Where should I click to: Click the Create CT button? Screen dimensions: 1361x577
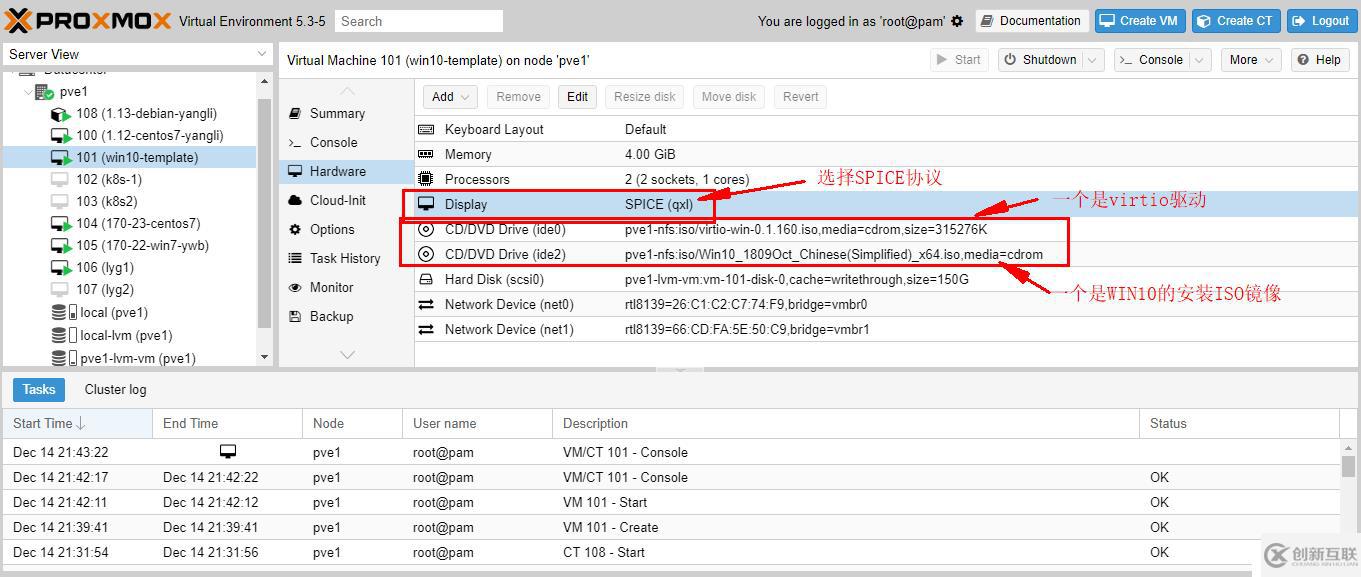[1235, 21]
